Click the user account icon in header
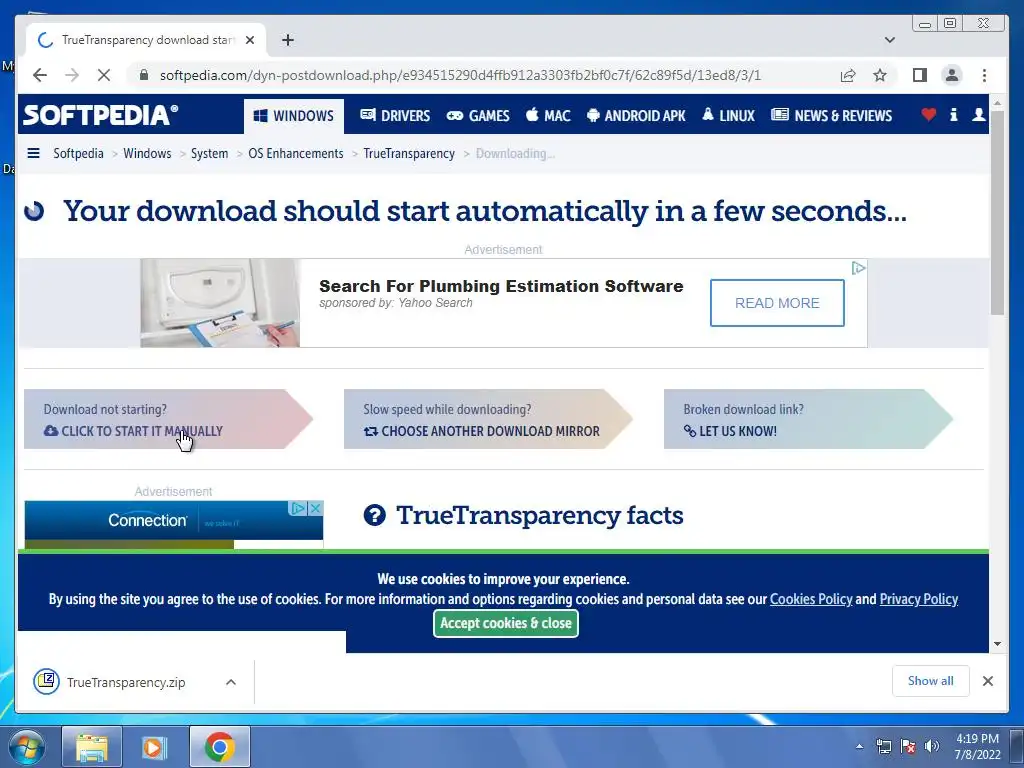Viewport: 1024px width, 768px height. (978, 115)
